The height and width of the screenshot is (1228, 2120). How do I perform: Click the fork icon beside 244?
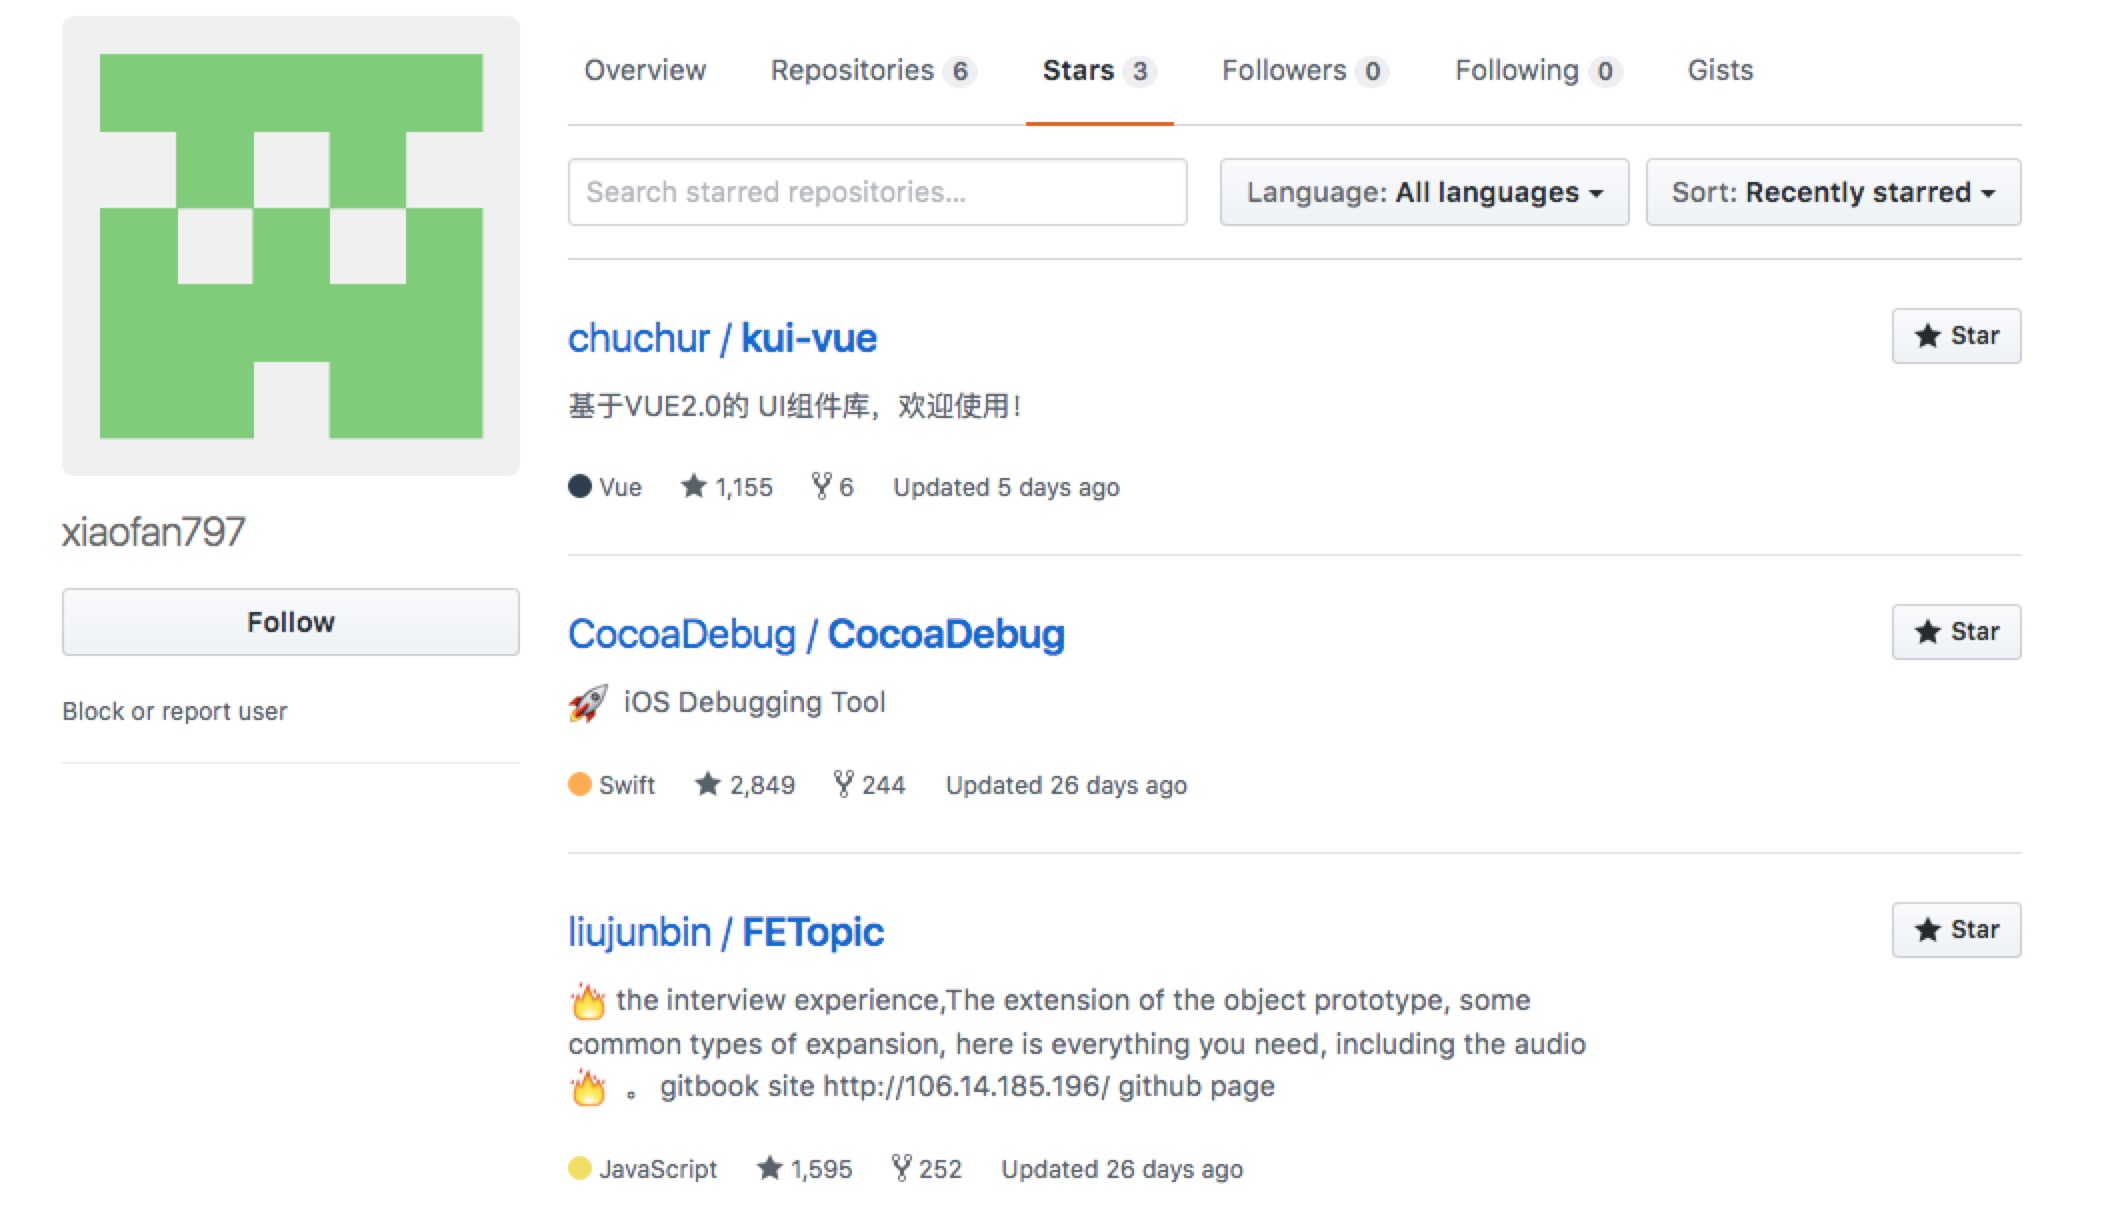pyautogui.click(x=843, y=784)
